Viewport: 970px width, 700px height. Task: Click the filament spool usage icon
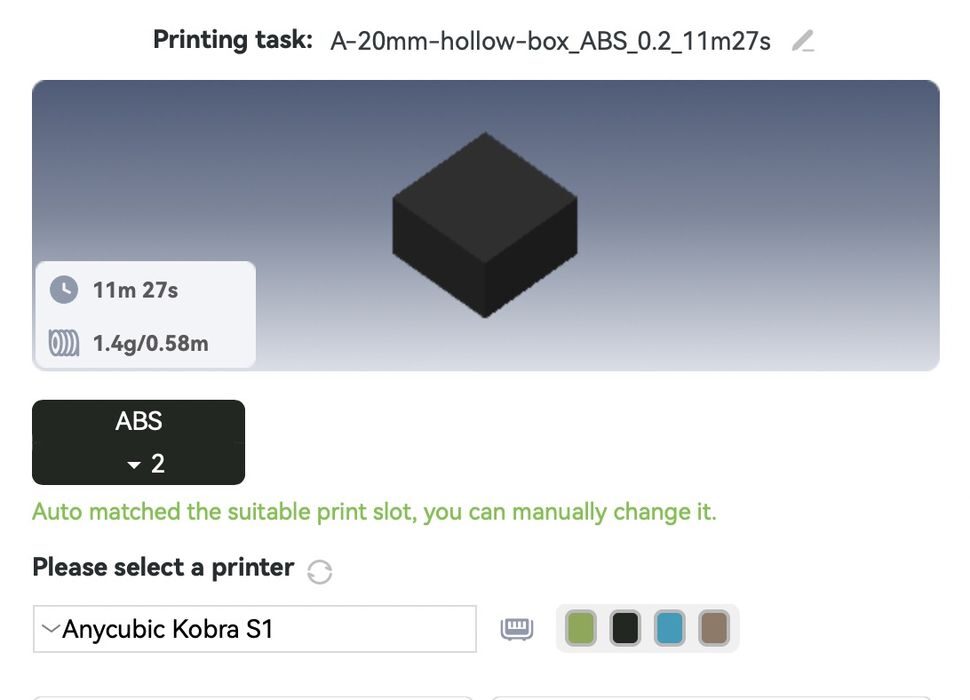pos(64,344)
